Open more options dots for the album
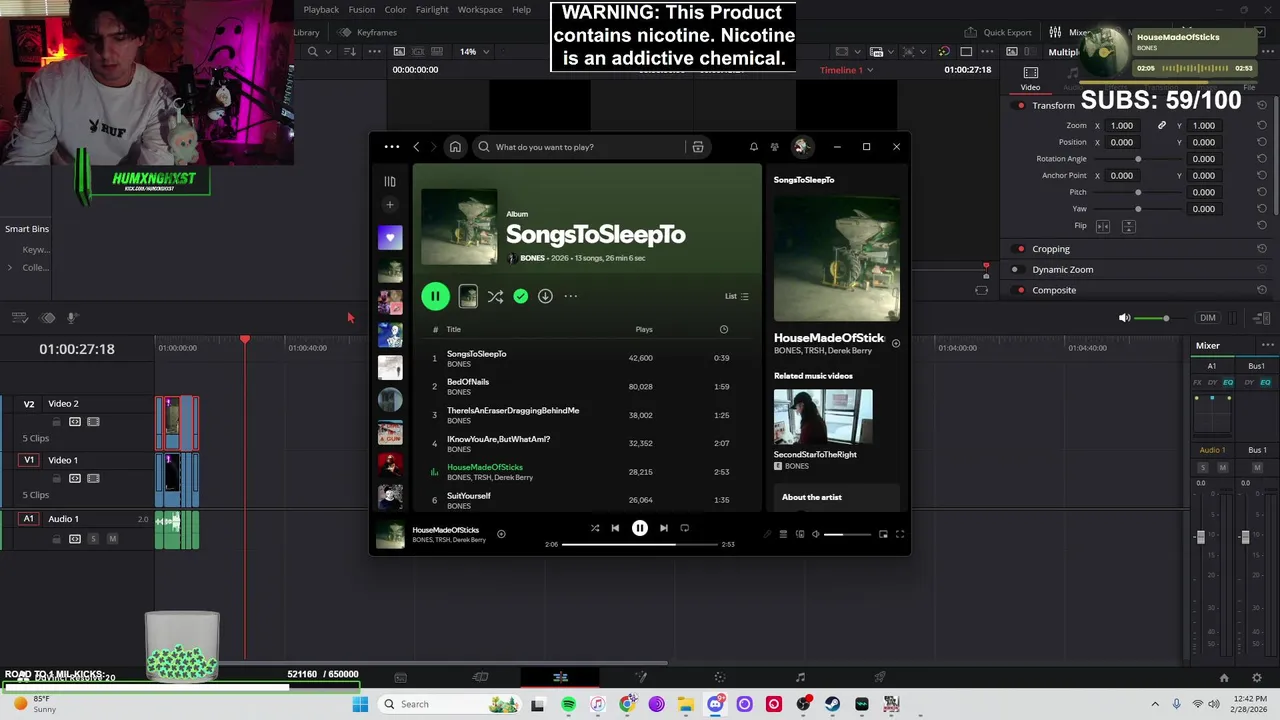 click(x=571, y=296)
